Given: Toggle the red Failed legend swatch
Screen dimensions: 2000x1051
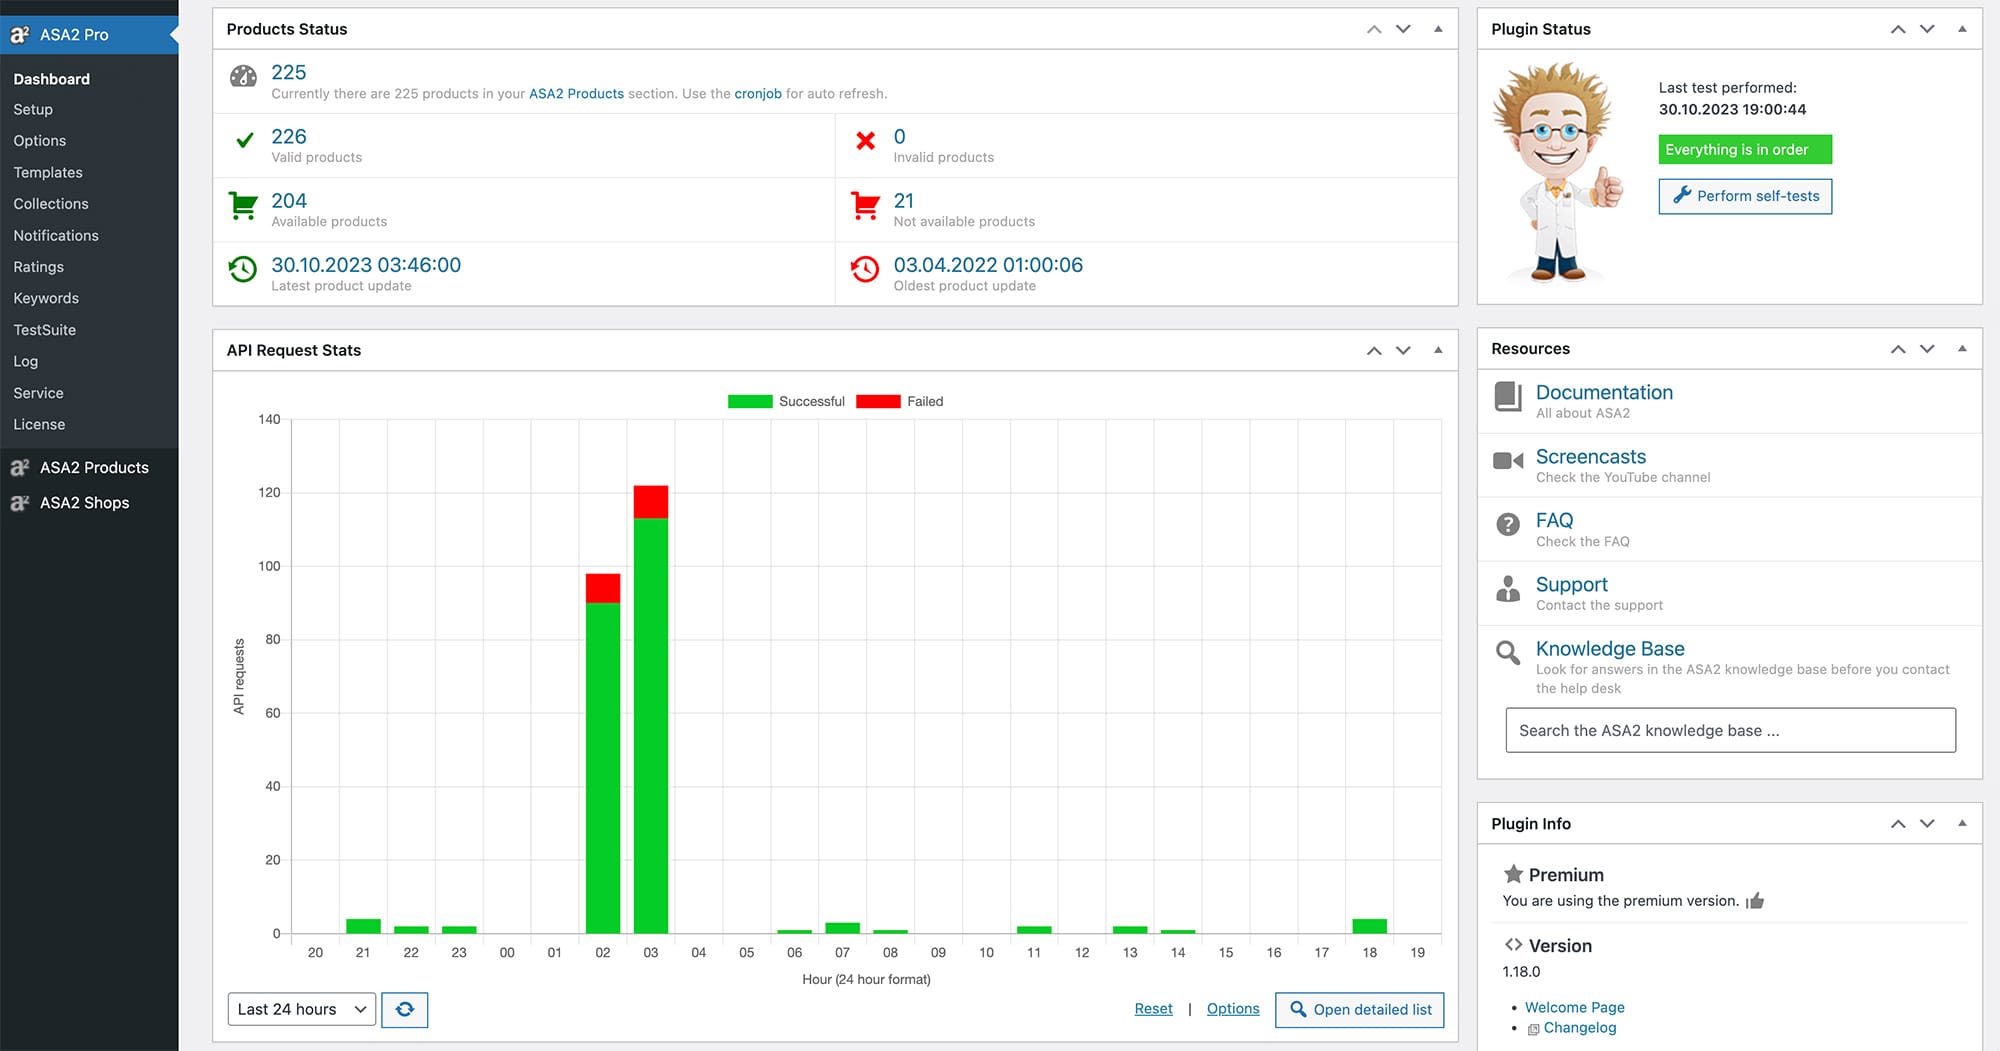Looking at the screenshot, I should pyautogui.click(x=878, y=402).
